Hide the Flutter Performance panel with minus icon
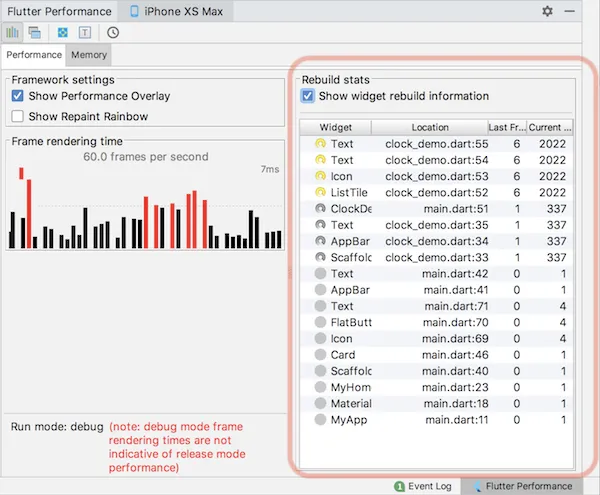This screenshot has width=600, height=495. (x=569, y=11)
